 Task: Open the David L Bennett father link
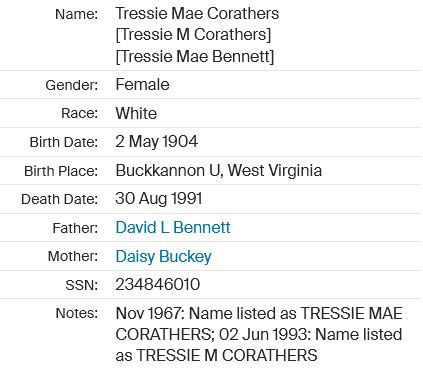point(173,228)
